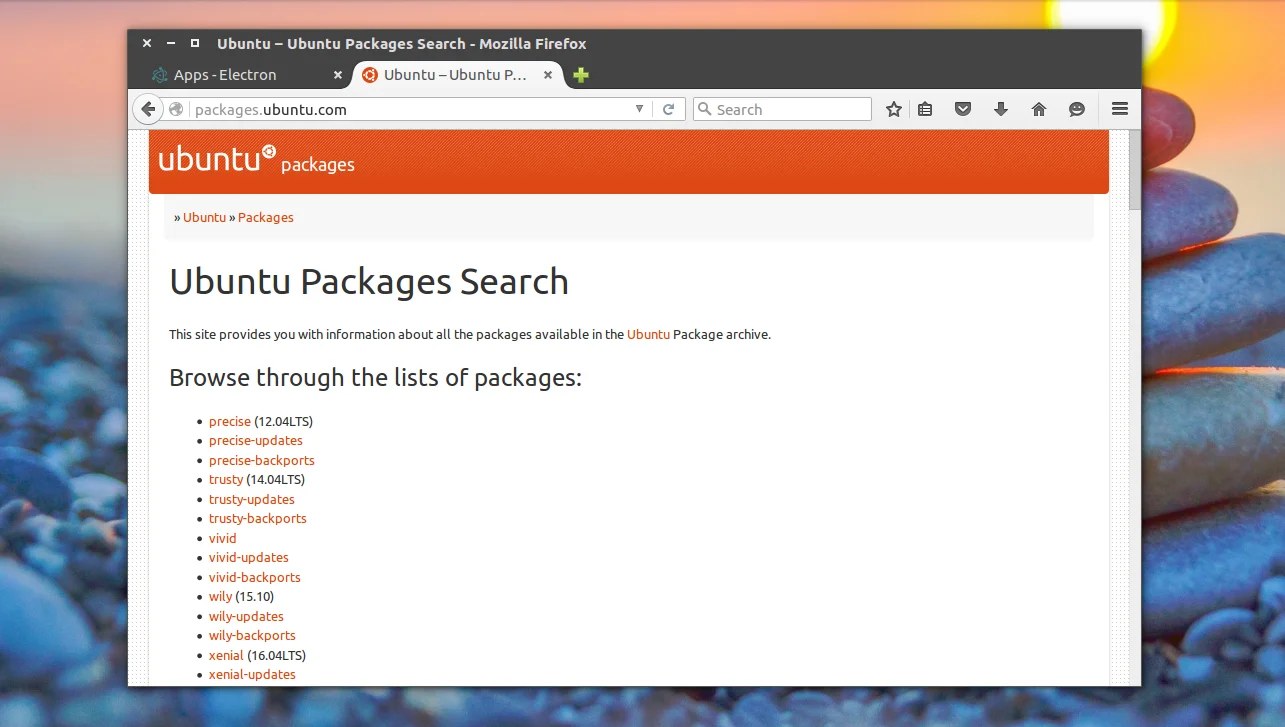Follow the Ubuntu breadcrumb link
Viewport: 1285px width, 727px height.
click(x=204, y=217)
